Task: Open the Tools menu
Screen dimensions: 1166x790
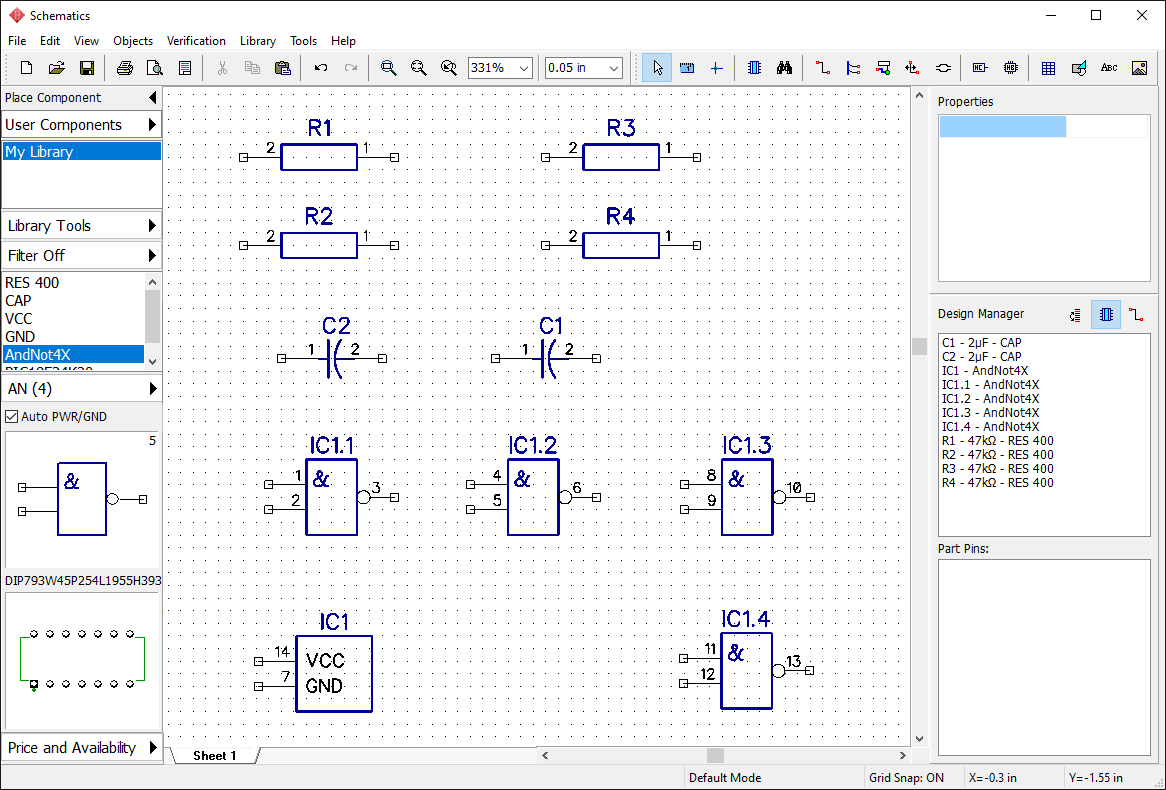Action: (303, 41)
